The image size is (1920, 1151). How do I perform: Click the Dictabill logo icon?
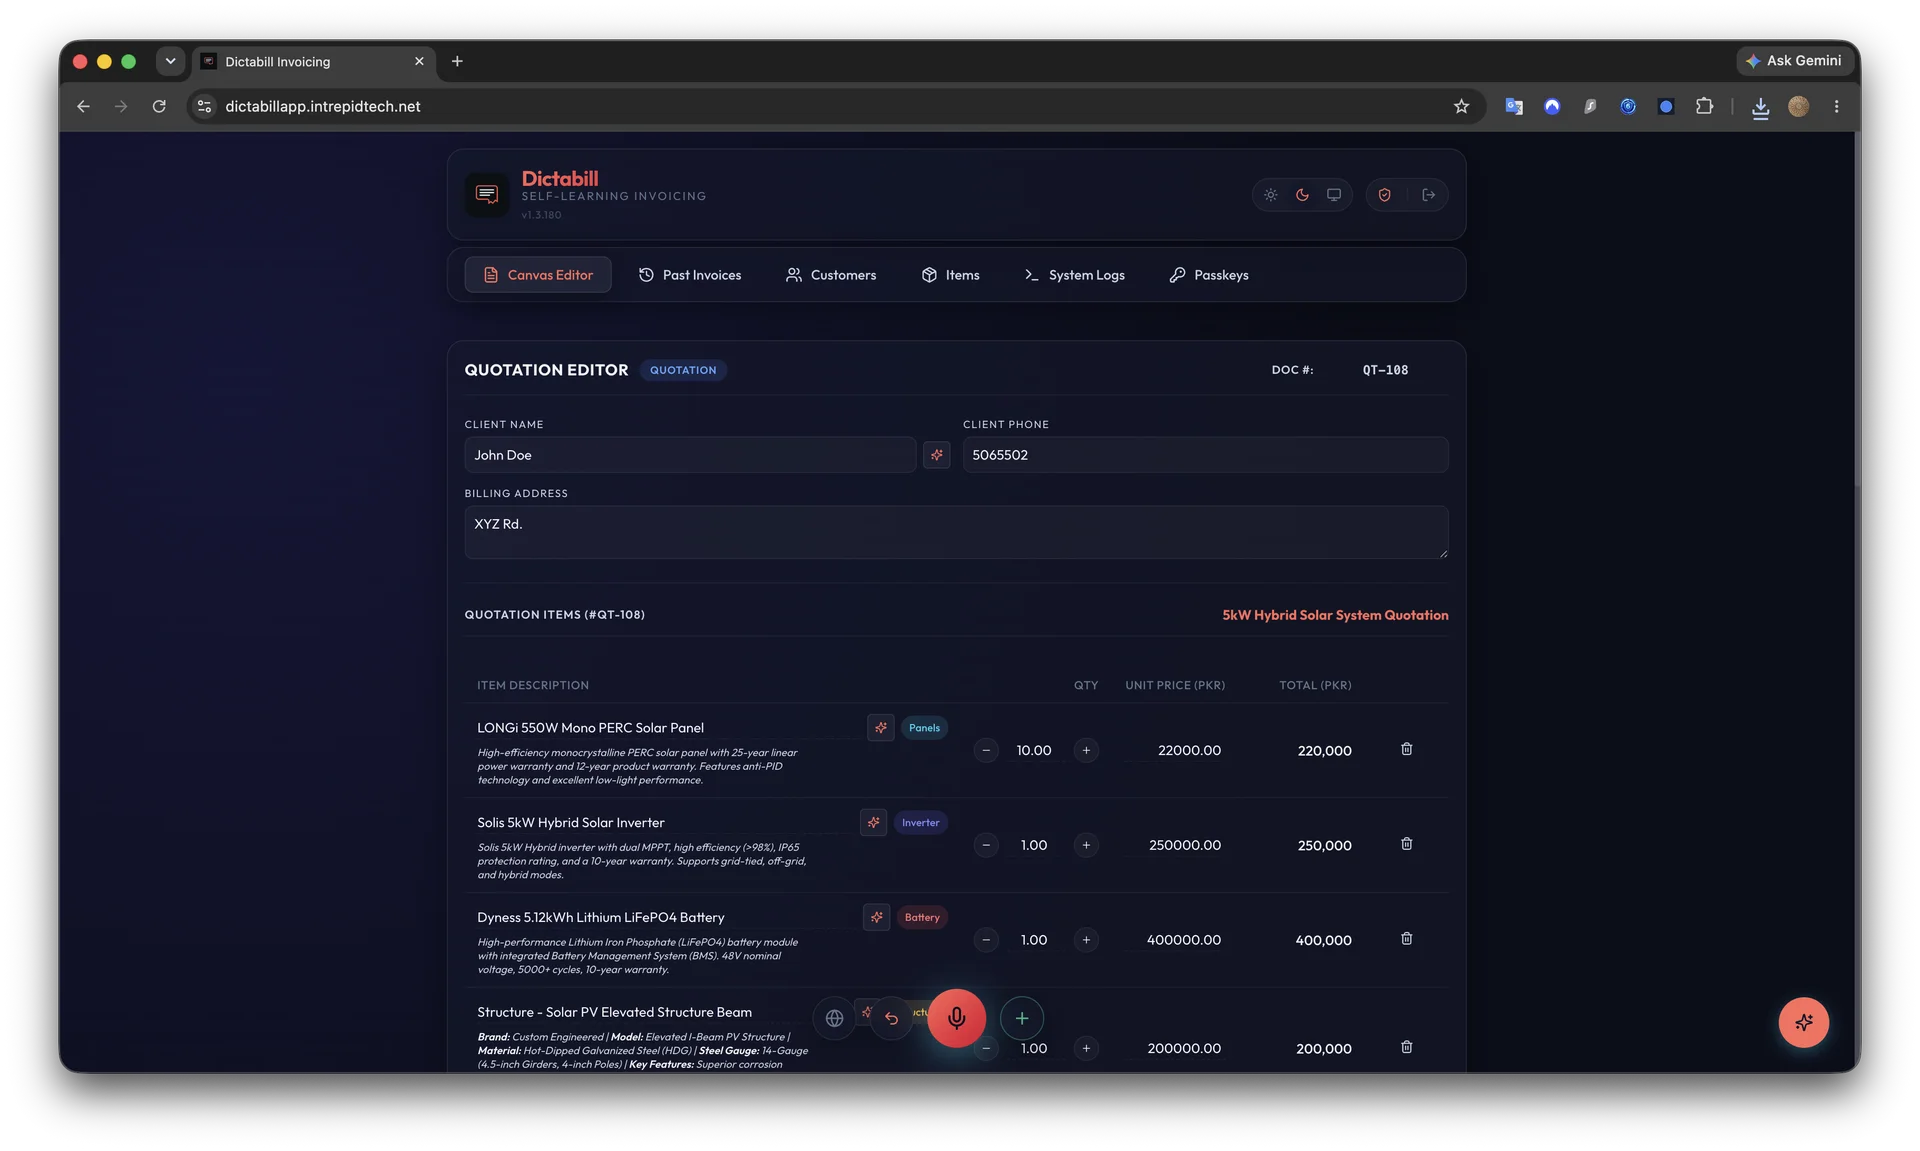487,194
